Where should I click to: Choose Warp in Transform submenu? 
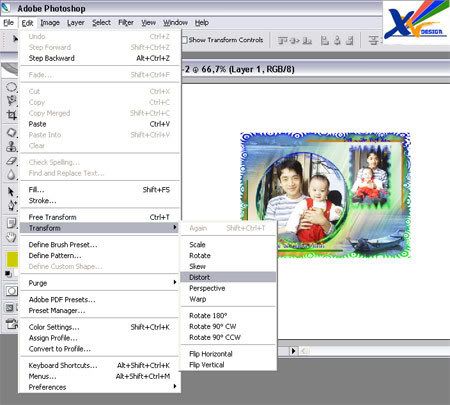[228, 299]
